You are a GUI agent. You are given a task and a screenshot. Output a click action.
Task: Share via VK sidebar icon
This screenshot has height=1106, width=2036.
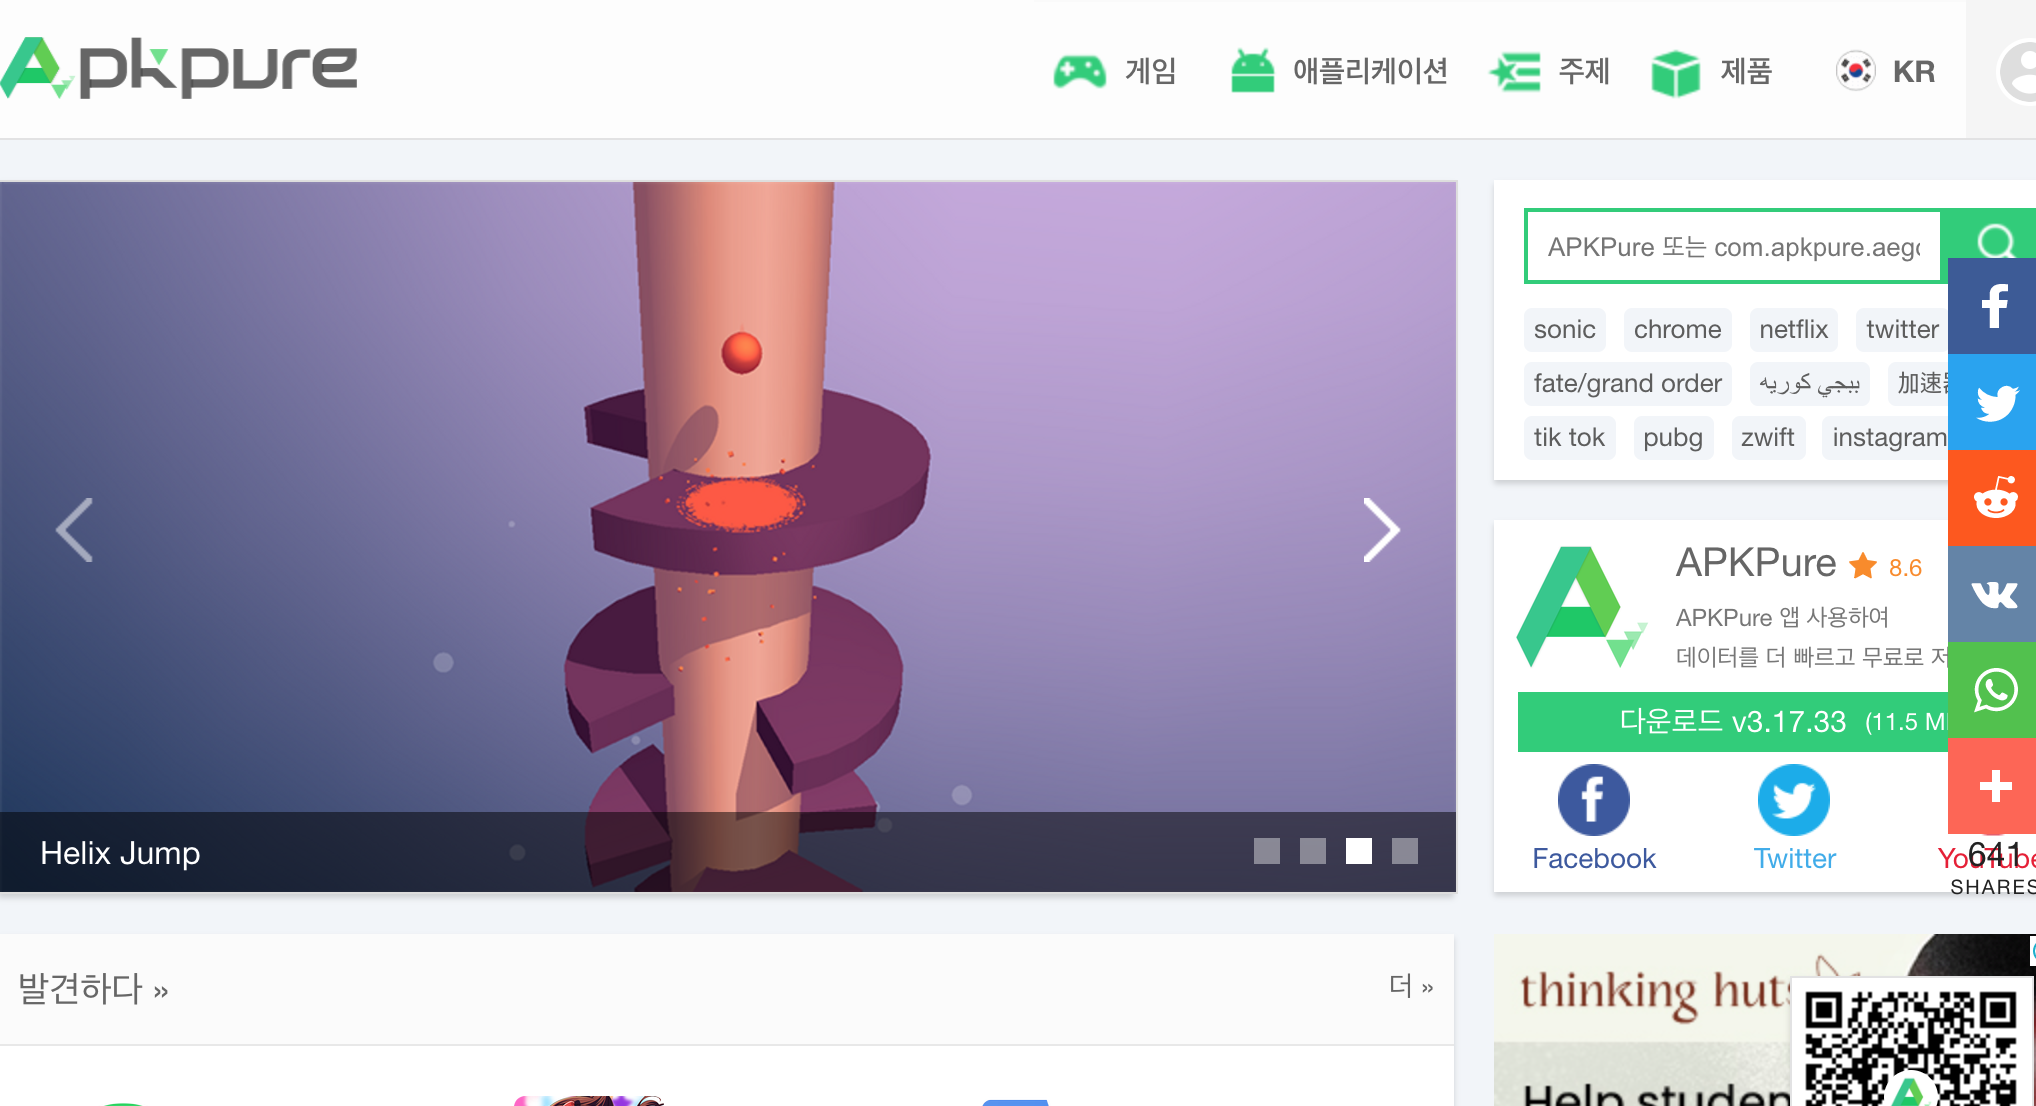tap(1993, 594)
